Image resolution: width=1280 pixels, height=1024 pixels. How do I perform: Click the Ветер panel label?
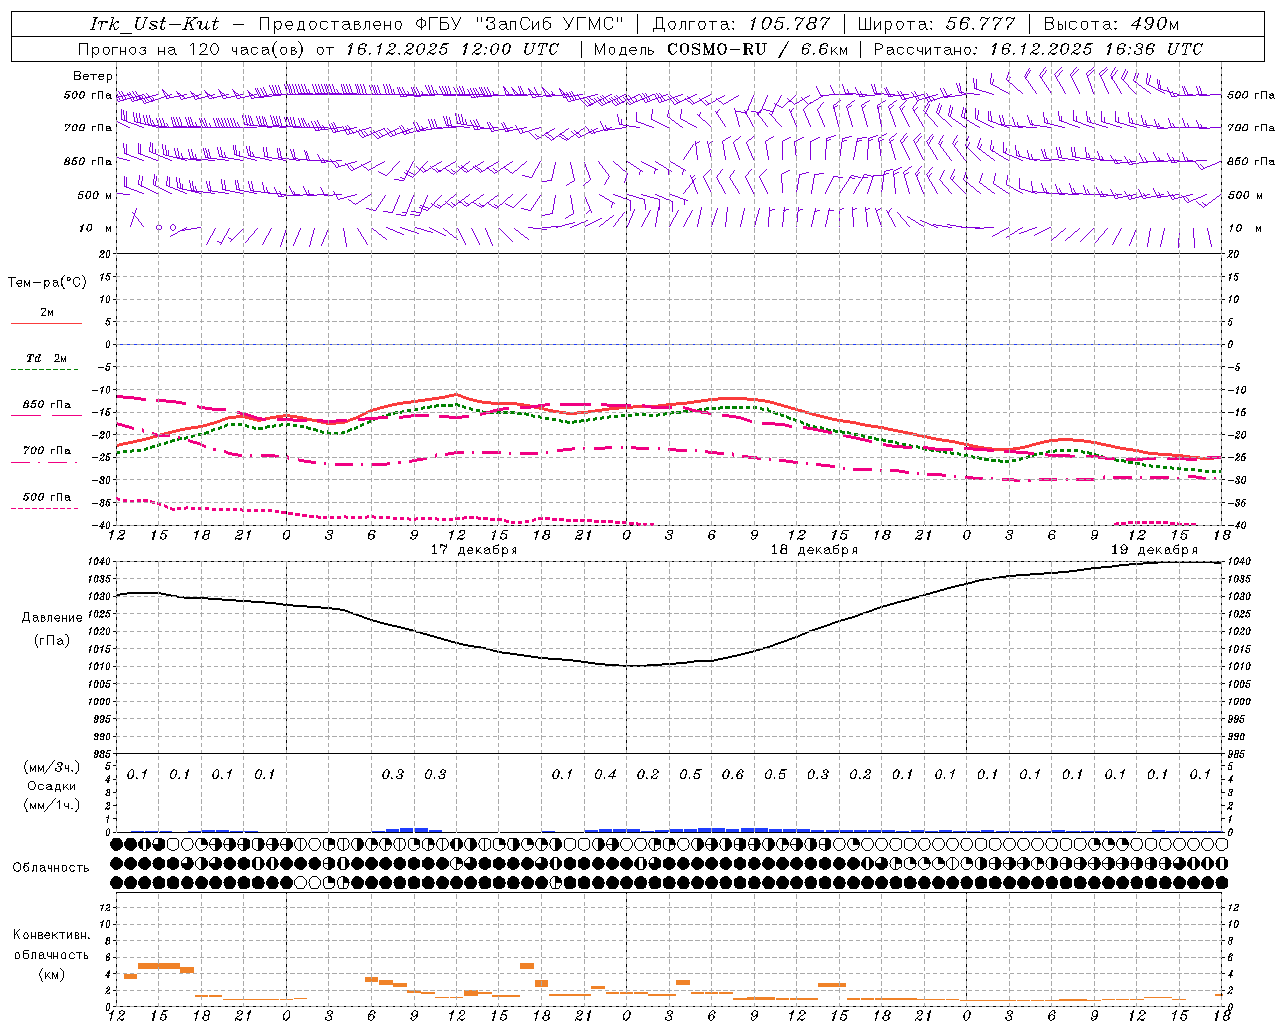point(93,76)
